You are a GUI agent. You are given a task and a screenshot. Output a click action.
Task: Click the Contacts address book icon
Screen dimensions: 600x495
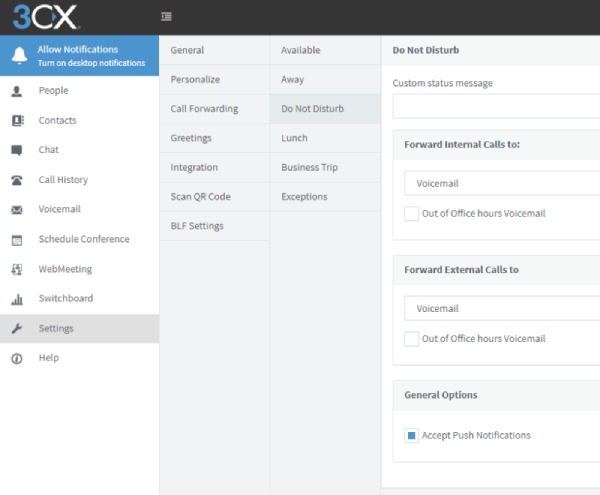coord(17,120)
